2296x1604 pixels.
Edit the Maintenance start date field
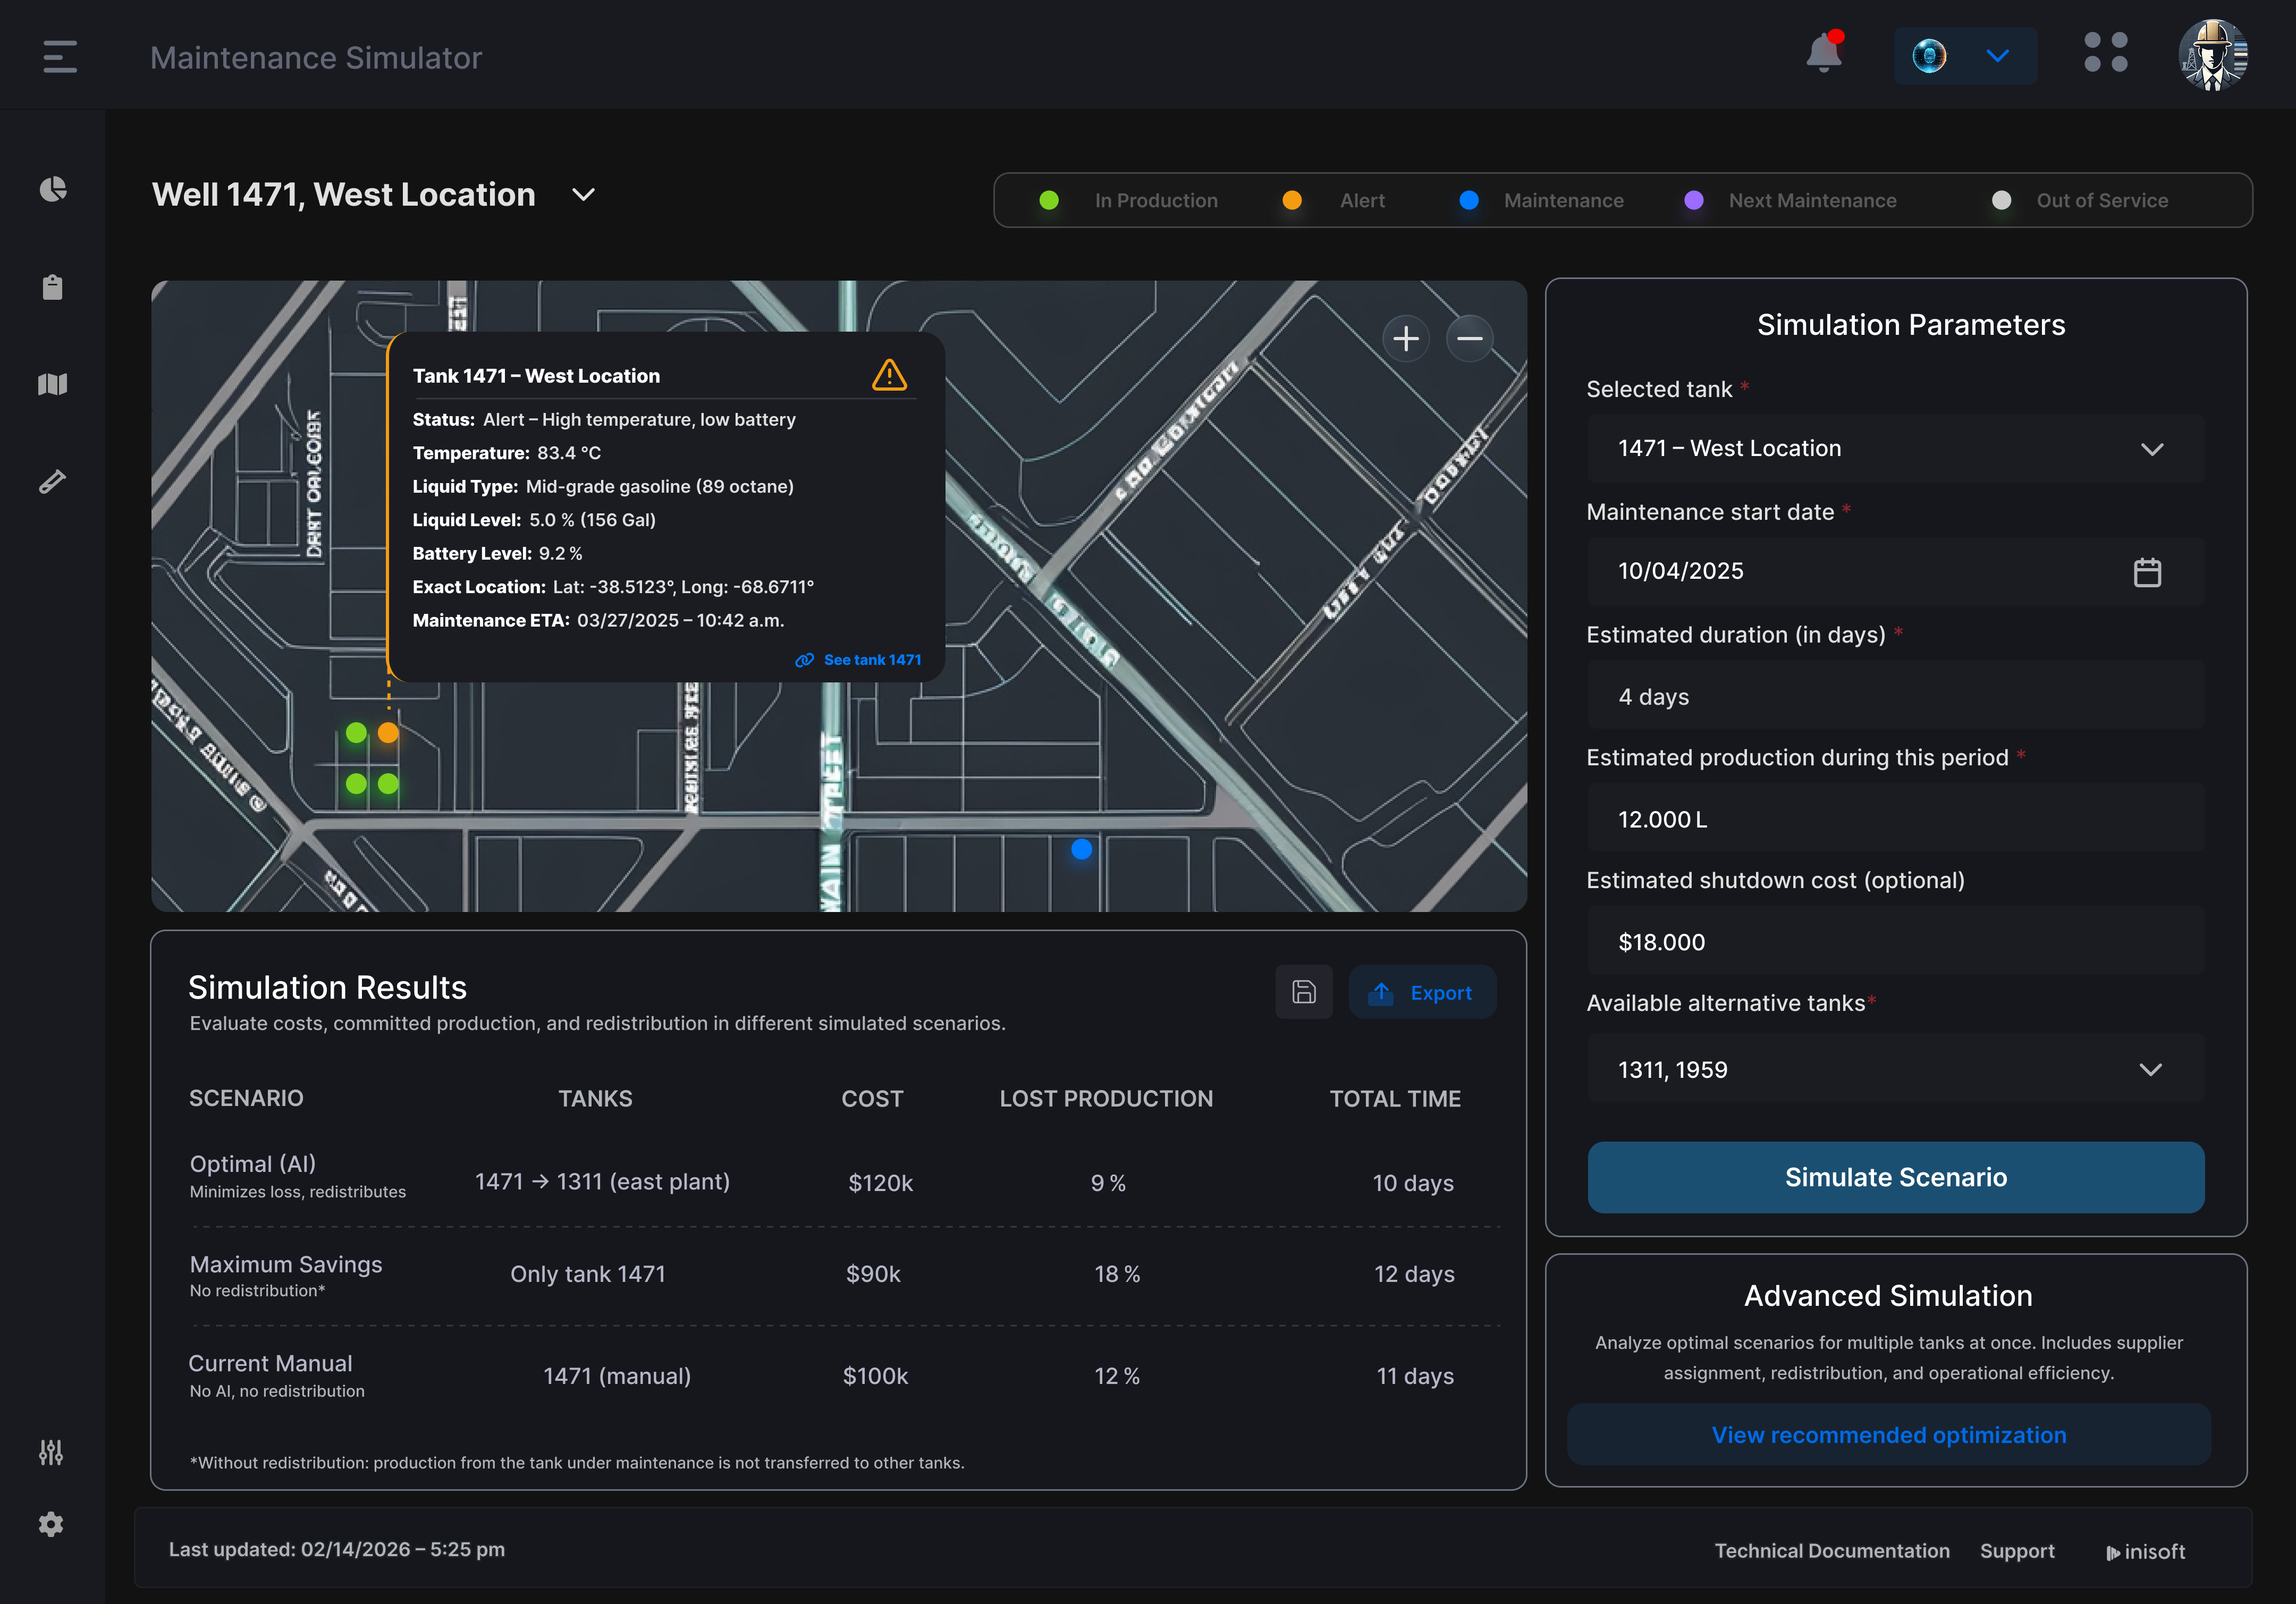[x=1895, y=571]
